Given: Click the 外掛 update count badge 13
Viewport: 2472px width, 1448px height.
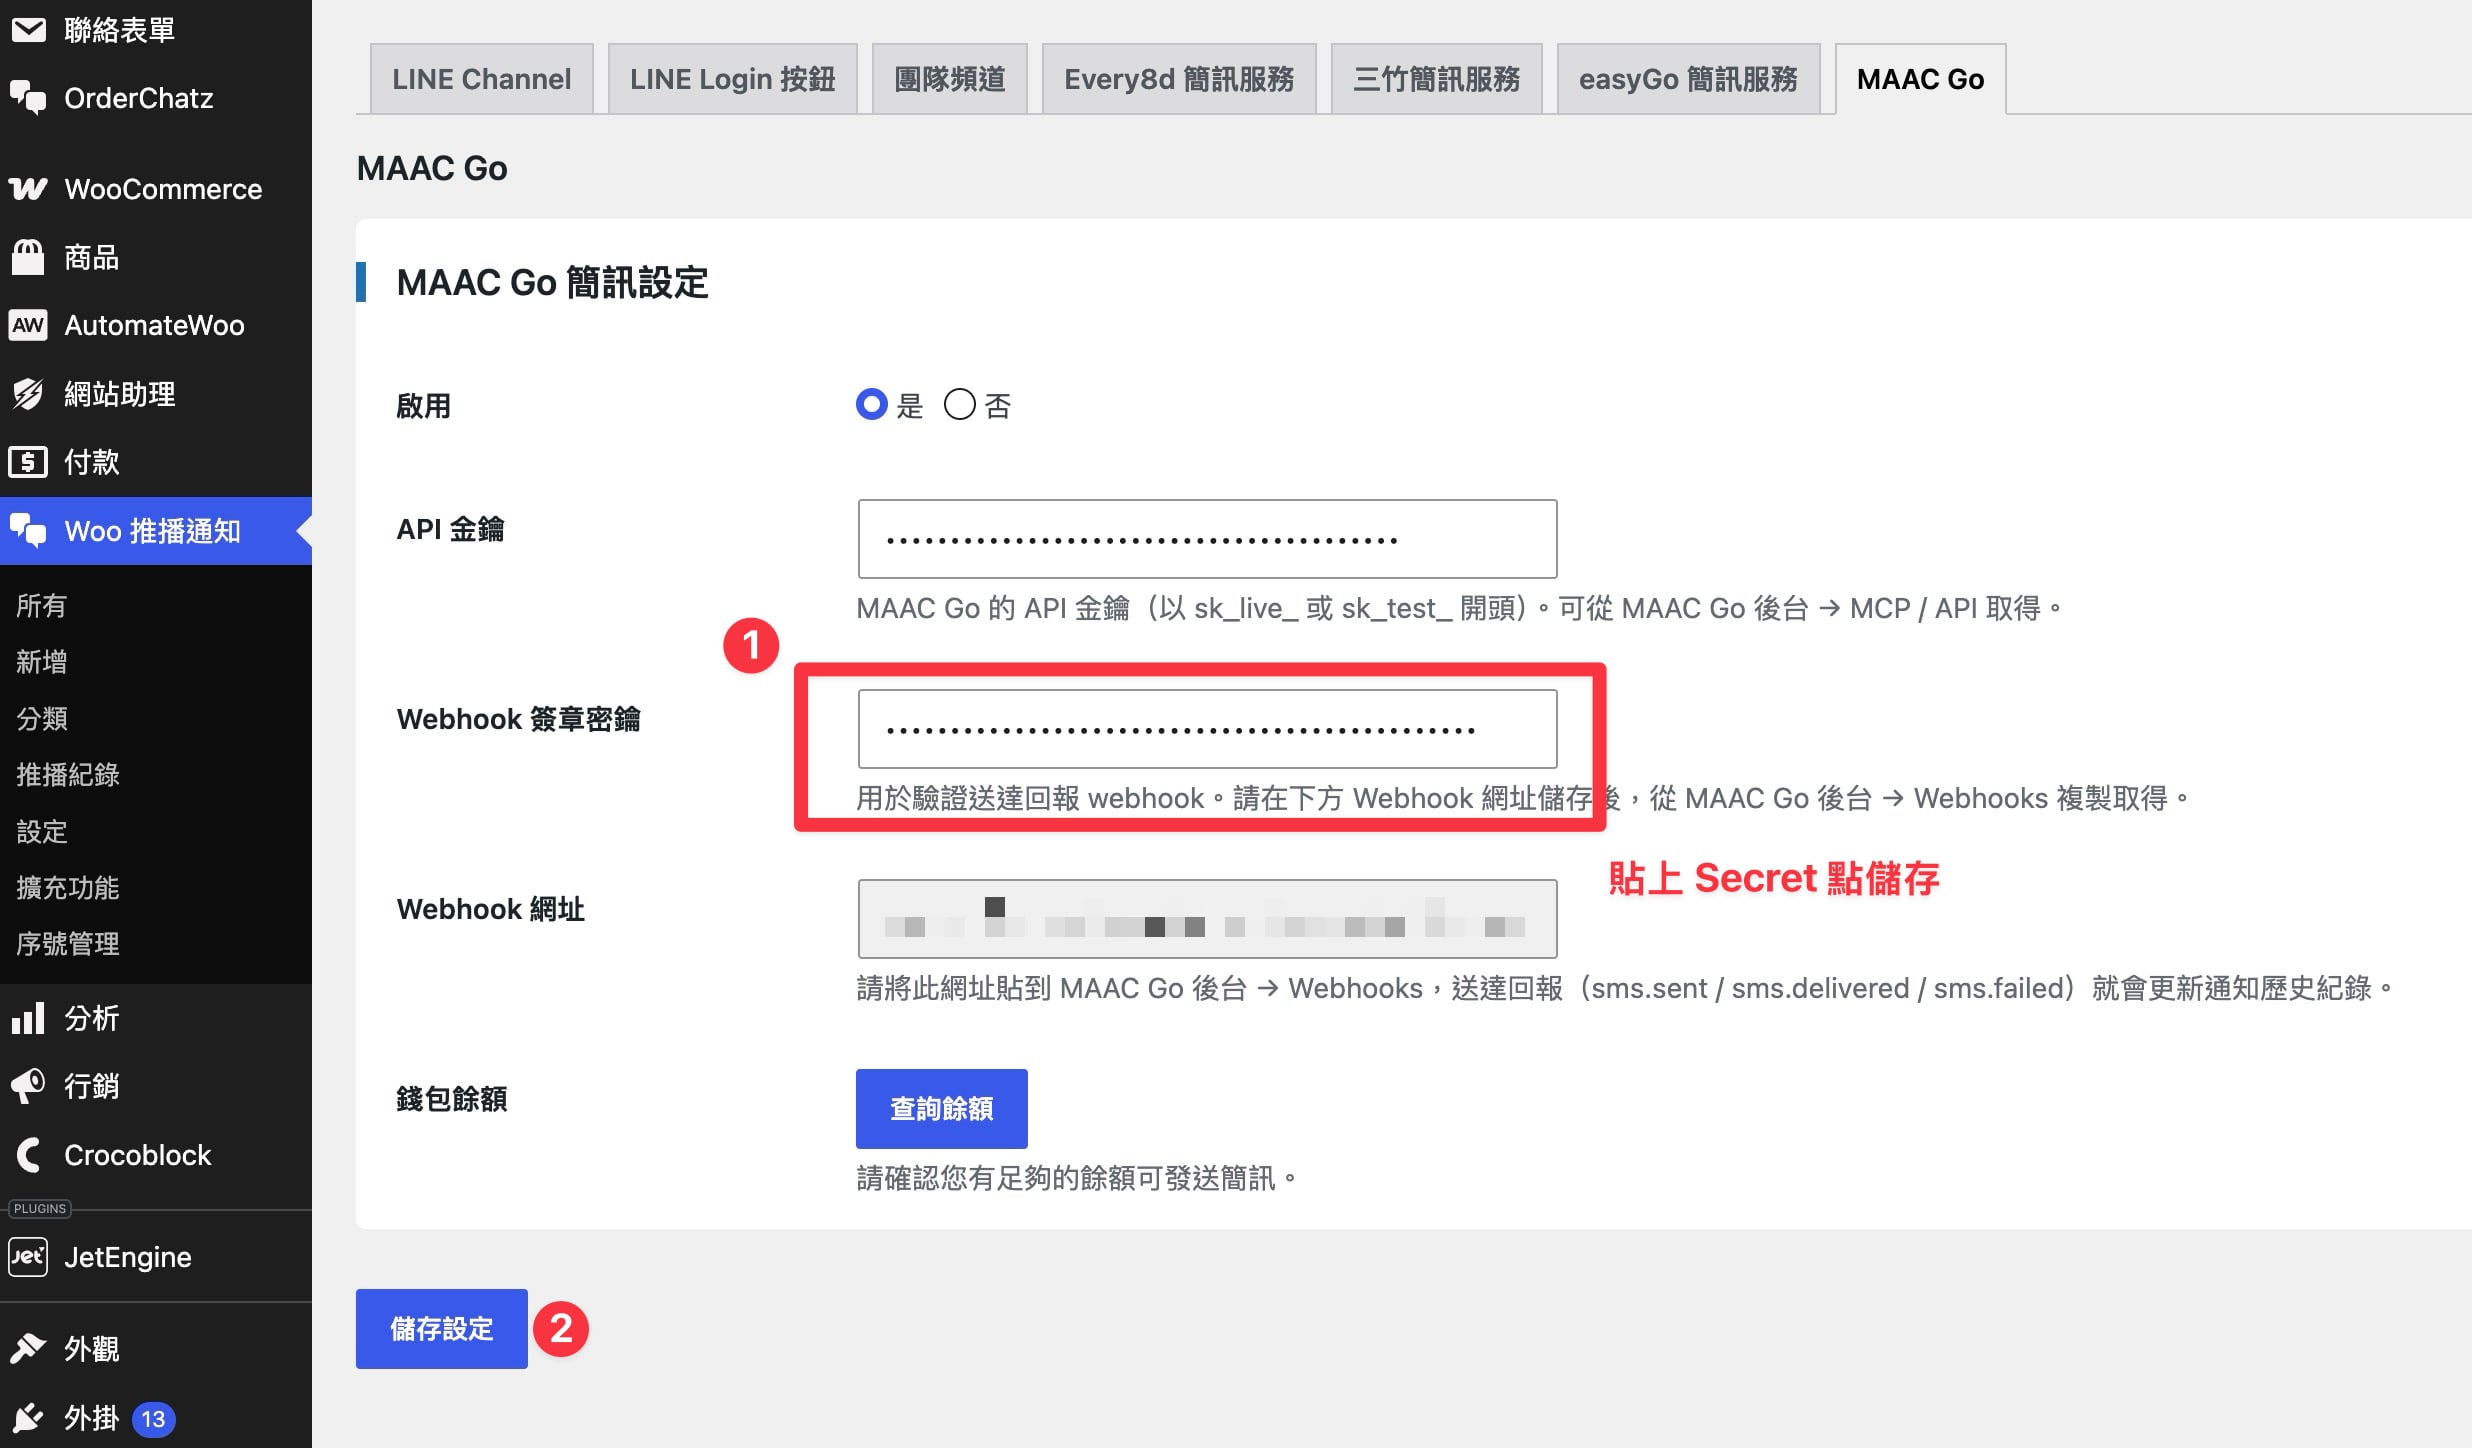Looking at the screenshot, I should [x=153, y=1419].
